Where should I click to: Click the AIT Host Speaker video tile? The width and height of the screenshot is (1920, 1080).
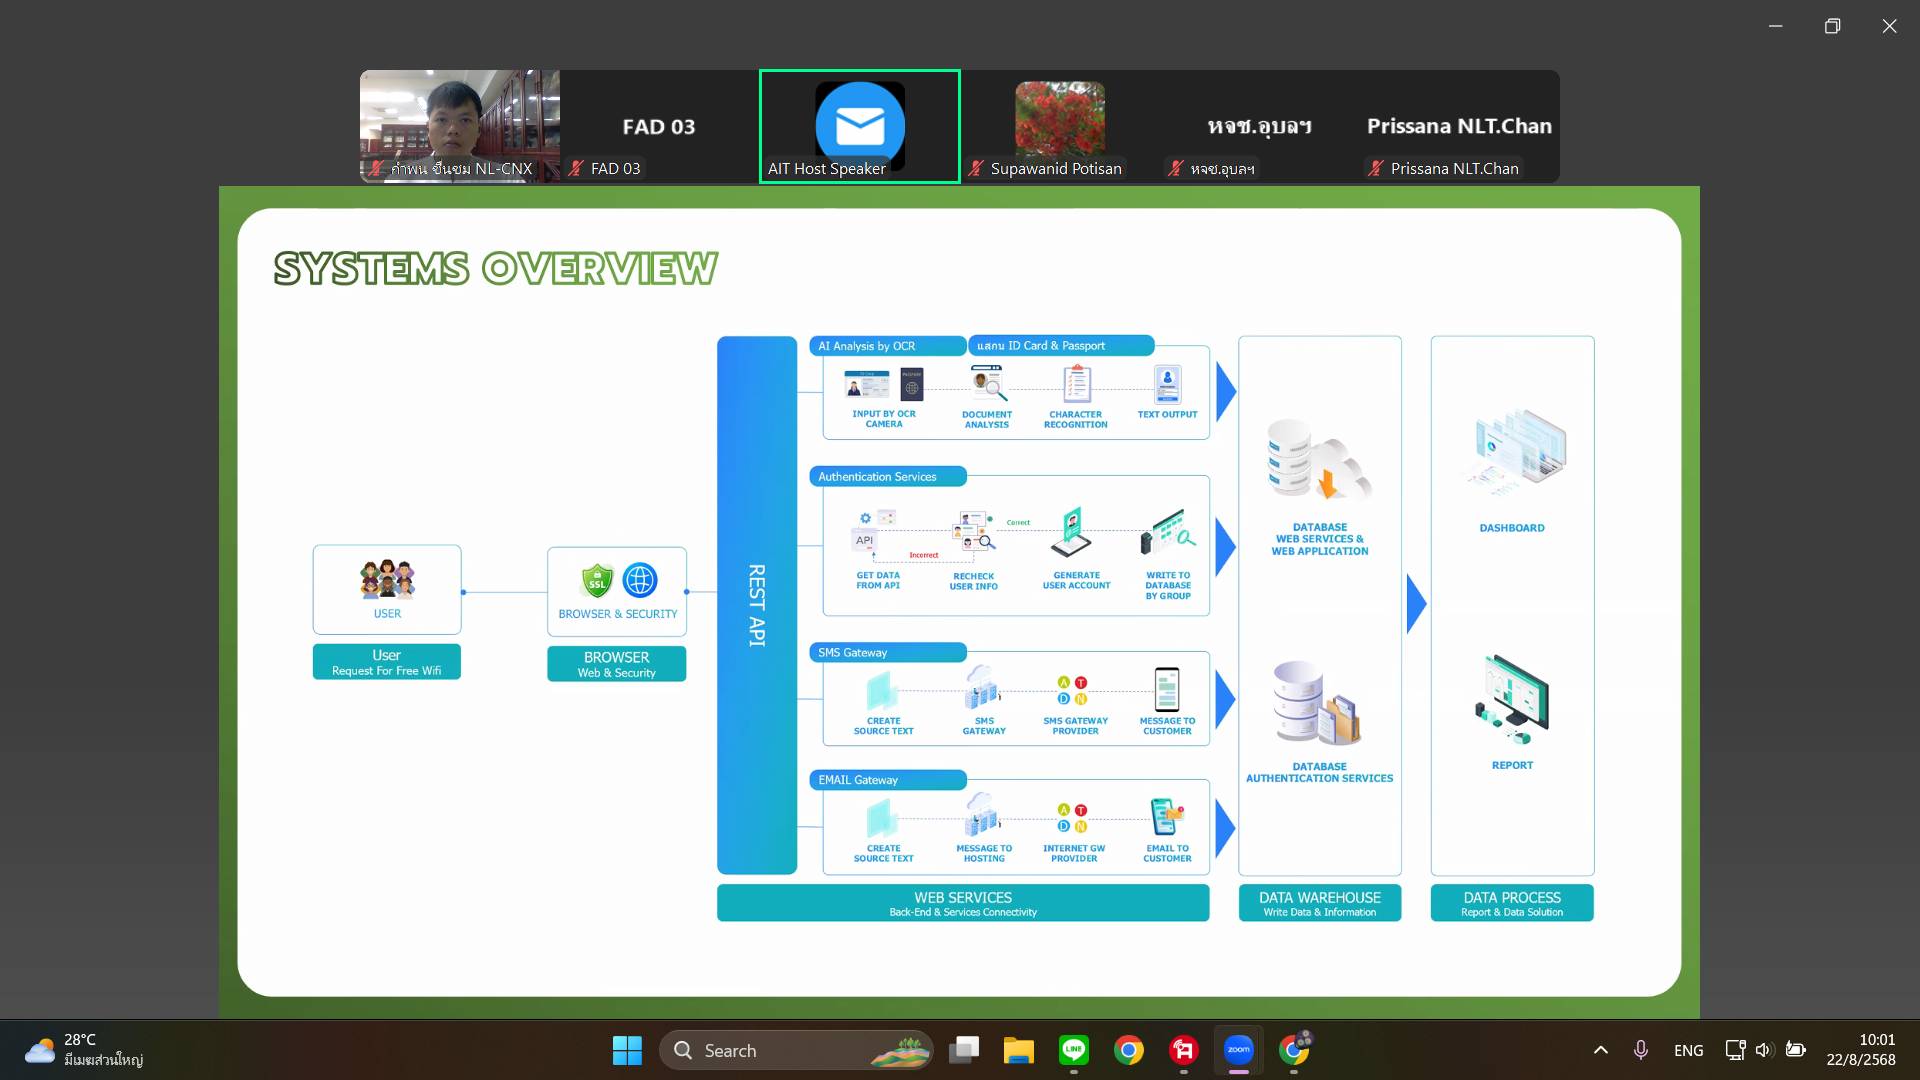click(859, 126)
